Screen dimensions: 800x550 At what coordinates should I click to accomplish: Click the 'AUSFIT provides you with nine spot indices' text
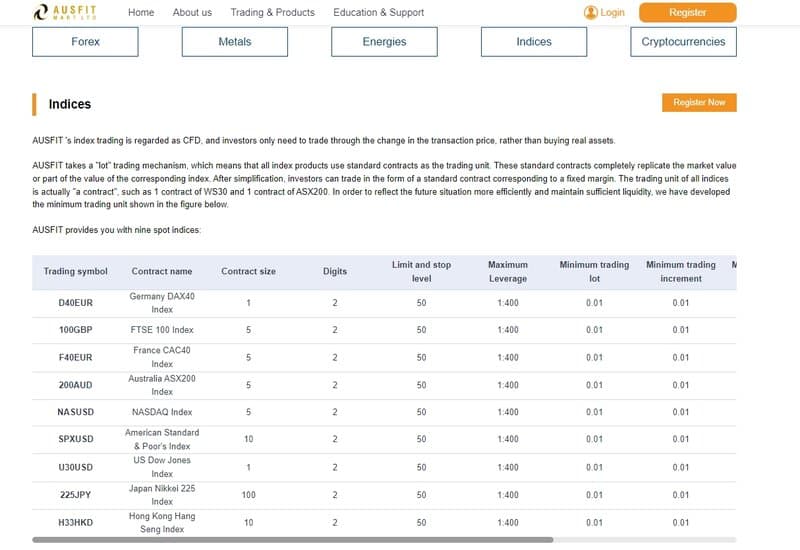(x=116, y=230)
